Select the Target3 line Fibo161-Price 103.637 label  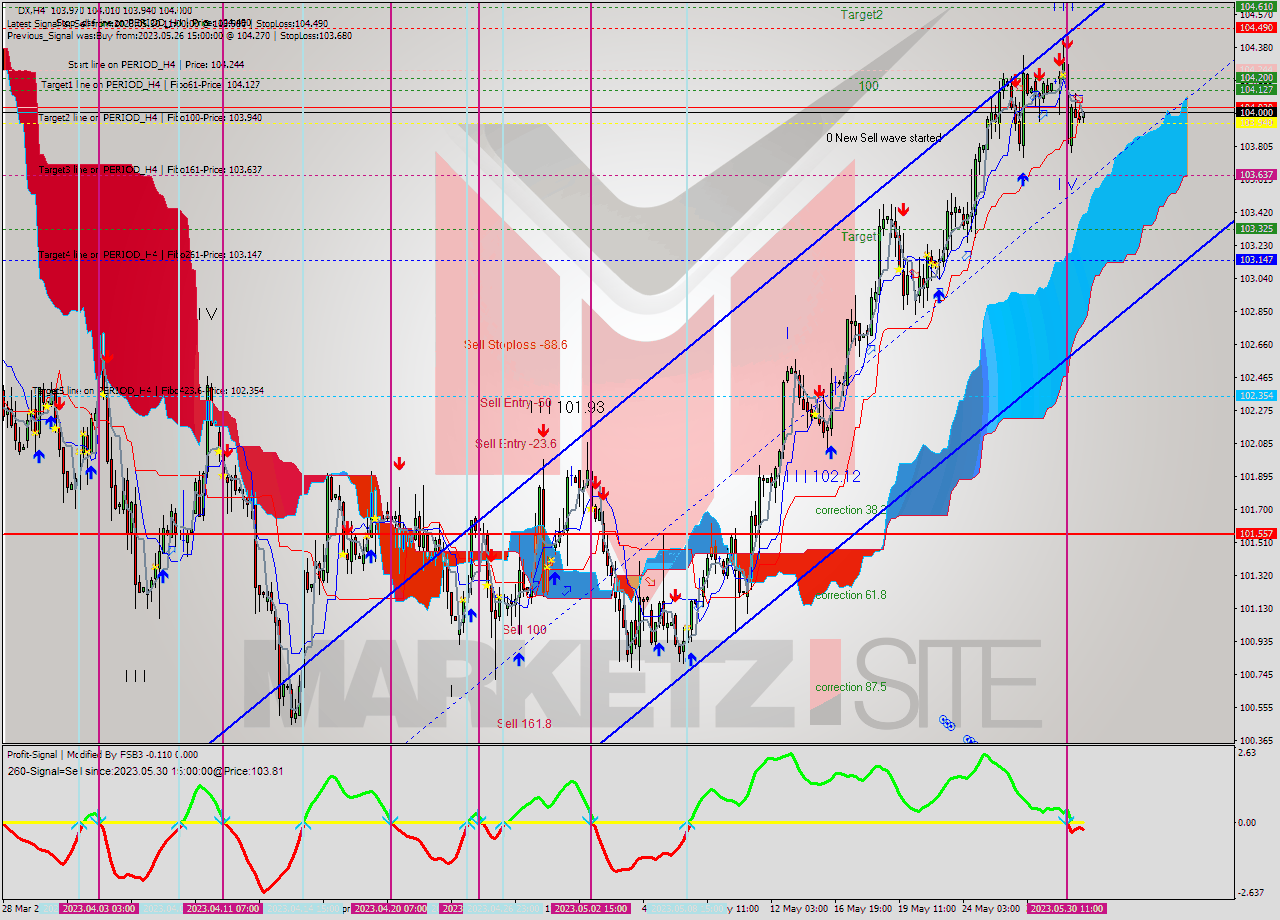(x=150, y=170)
